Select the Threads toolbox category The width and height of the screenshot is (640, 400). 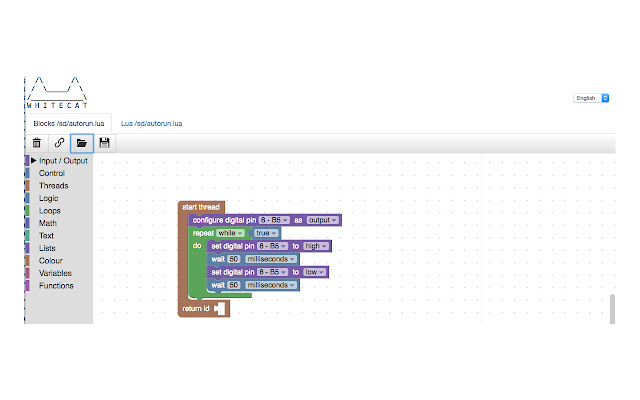53,186
